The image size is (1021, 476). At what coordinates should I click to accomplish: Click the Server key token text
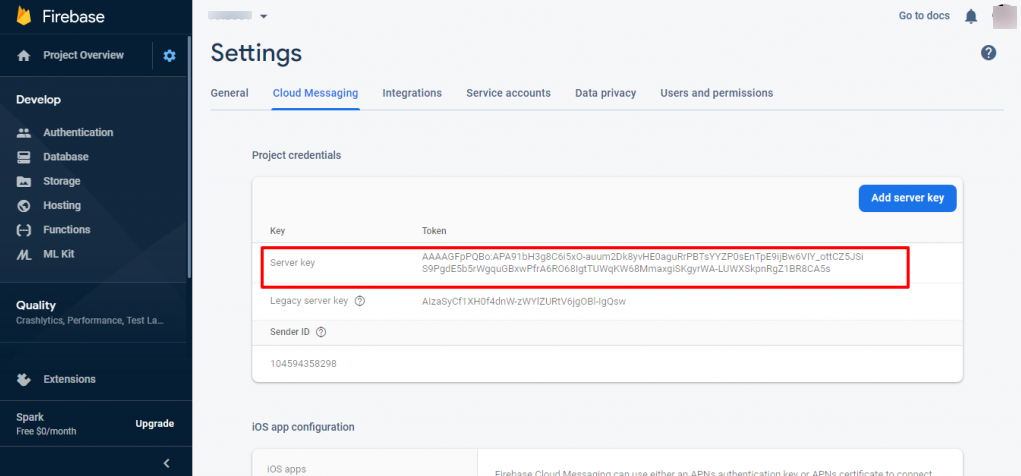pyautogui.click(x=643, y=262)
